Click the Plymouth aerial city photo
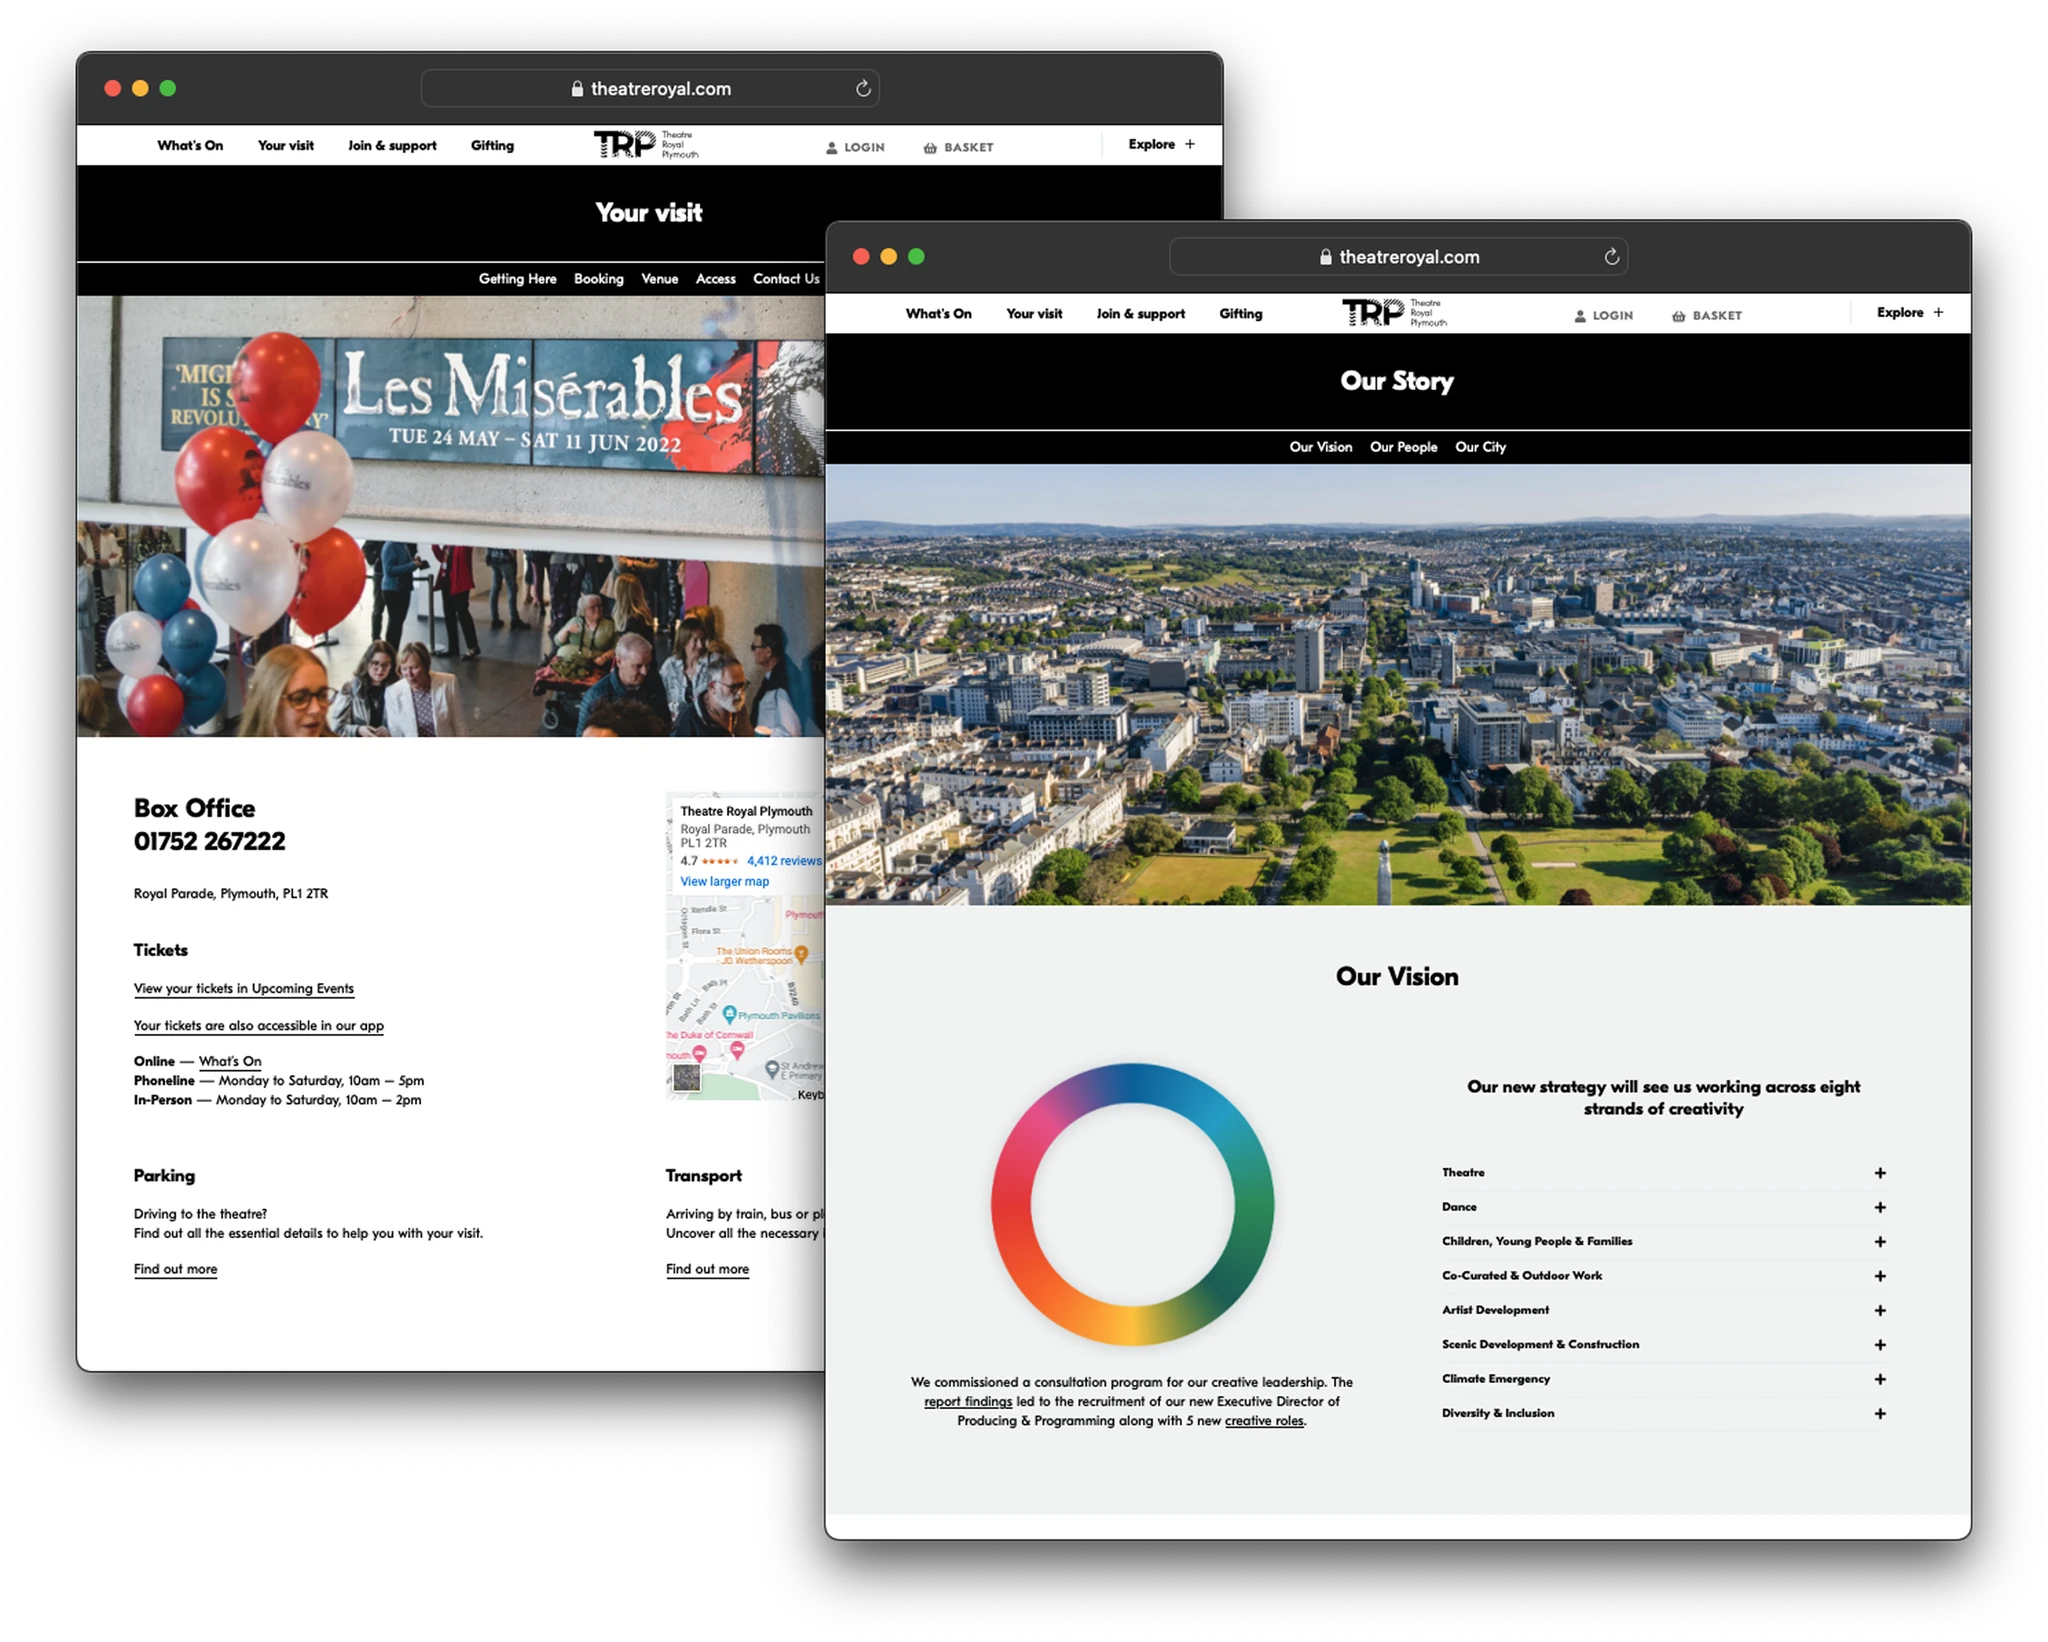The height and width of the screenshot is (1642, 2048). (x=1398, y=684)
